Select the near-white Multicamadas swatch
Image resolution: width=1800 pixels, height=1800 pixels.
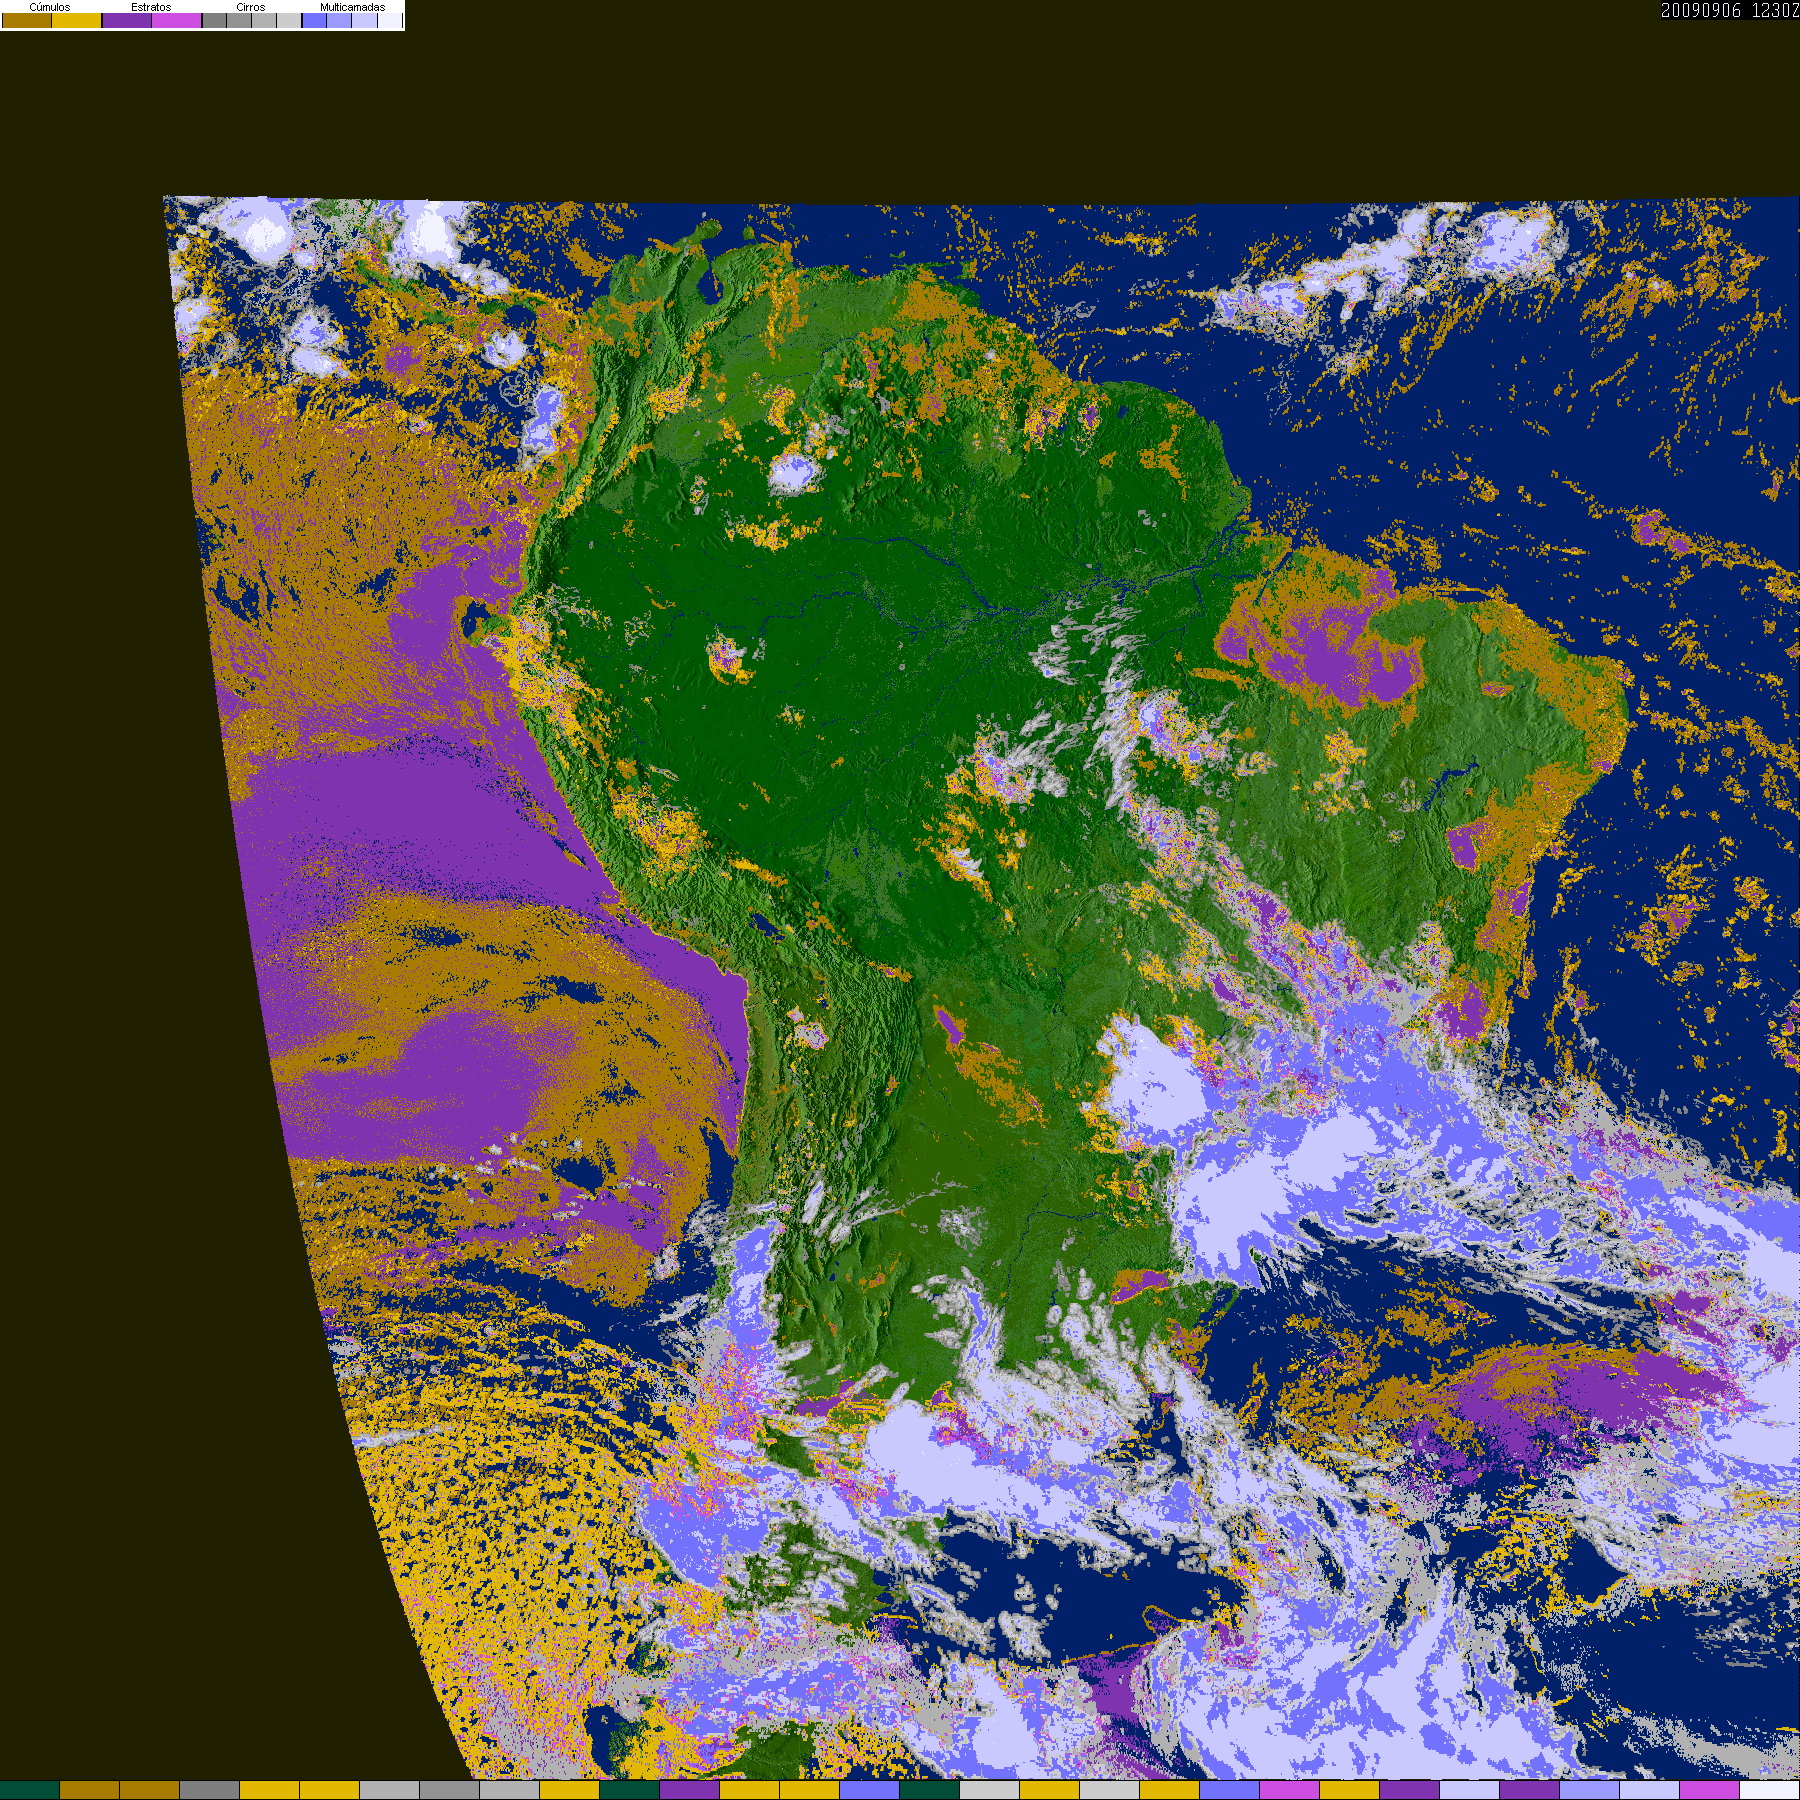390,20
